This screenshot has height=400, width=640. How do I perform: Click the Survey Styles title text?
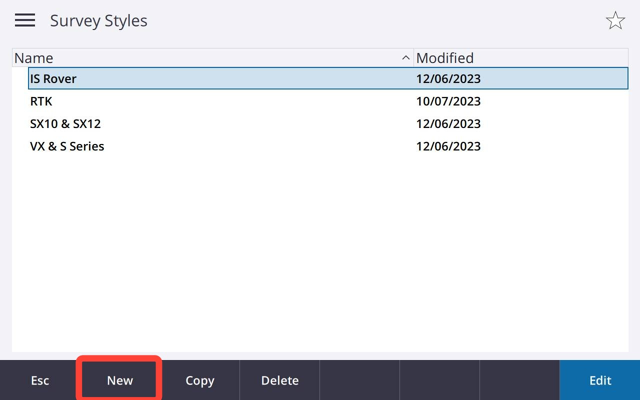coord(98,21)
